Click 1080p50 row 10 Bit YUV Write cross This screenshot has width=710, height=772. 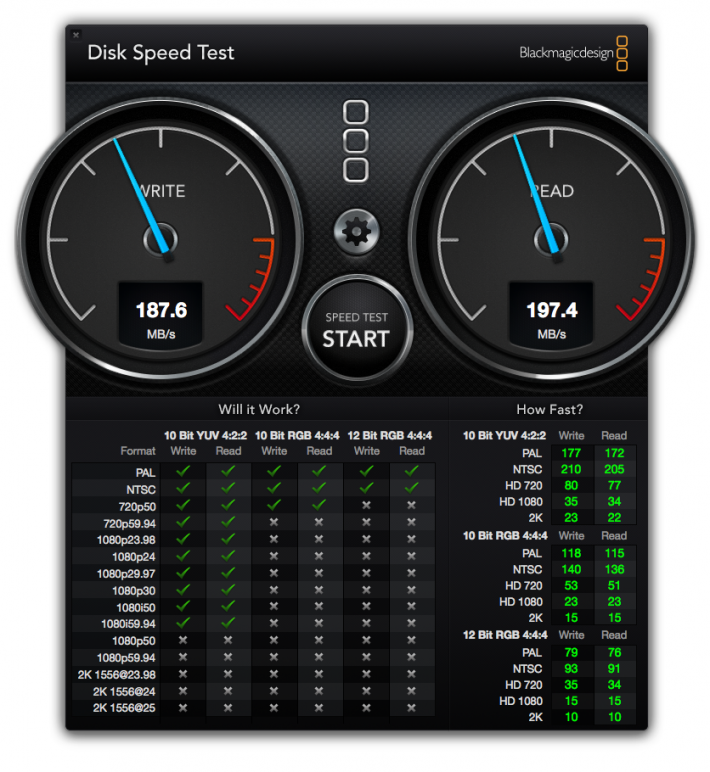tap(183, 640)
